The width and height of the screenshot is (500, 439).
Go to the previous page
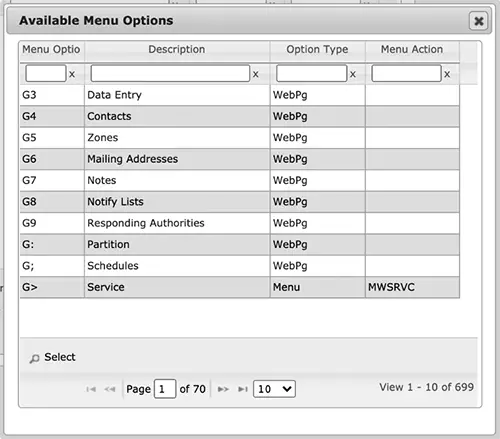click(x=110, y=389)
